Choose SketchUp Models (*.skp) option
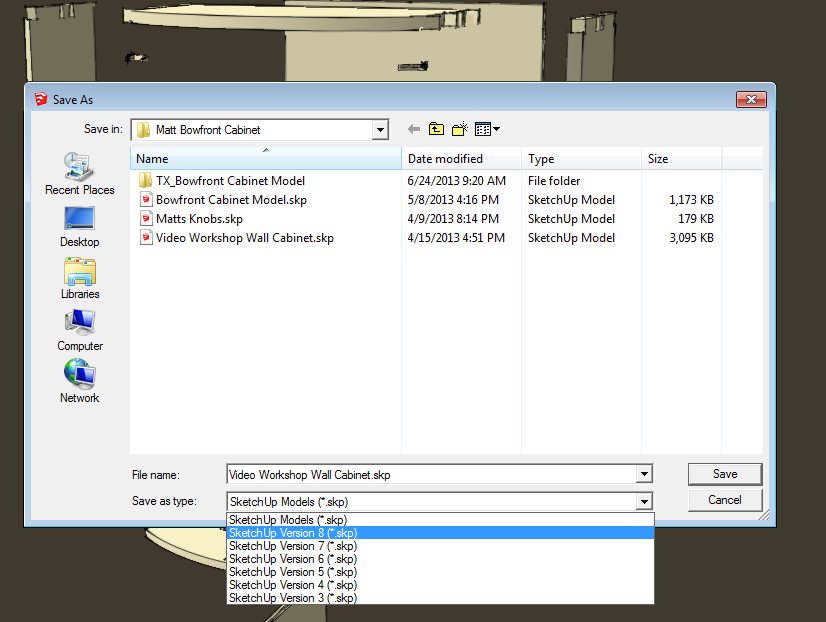826x622 pixels. [440, 520]
